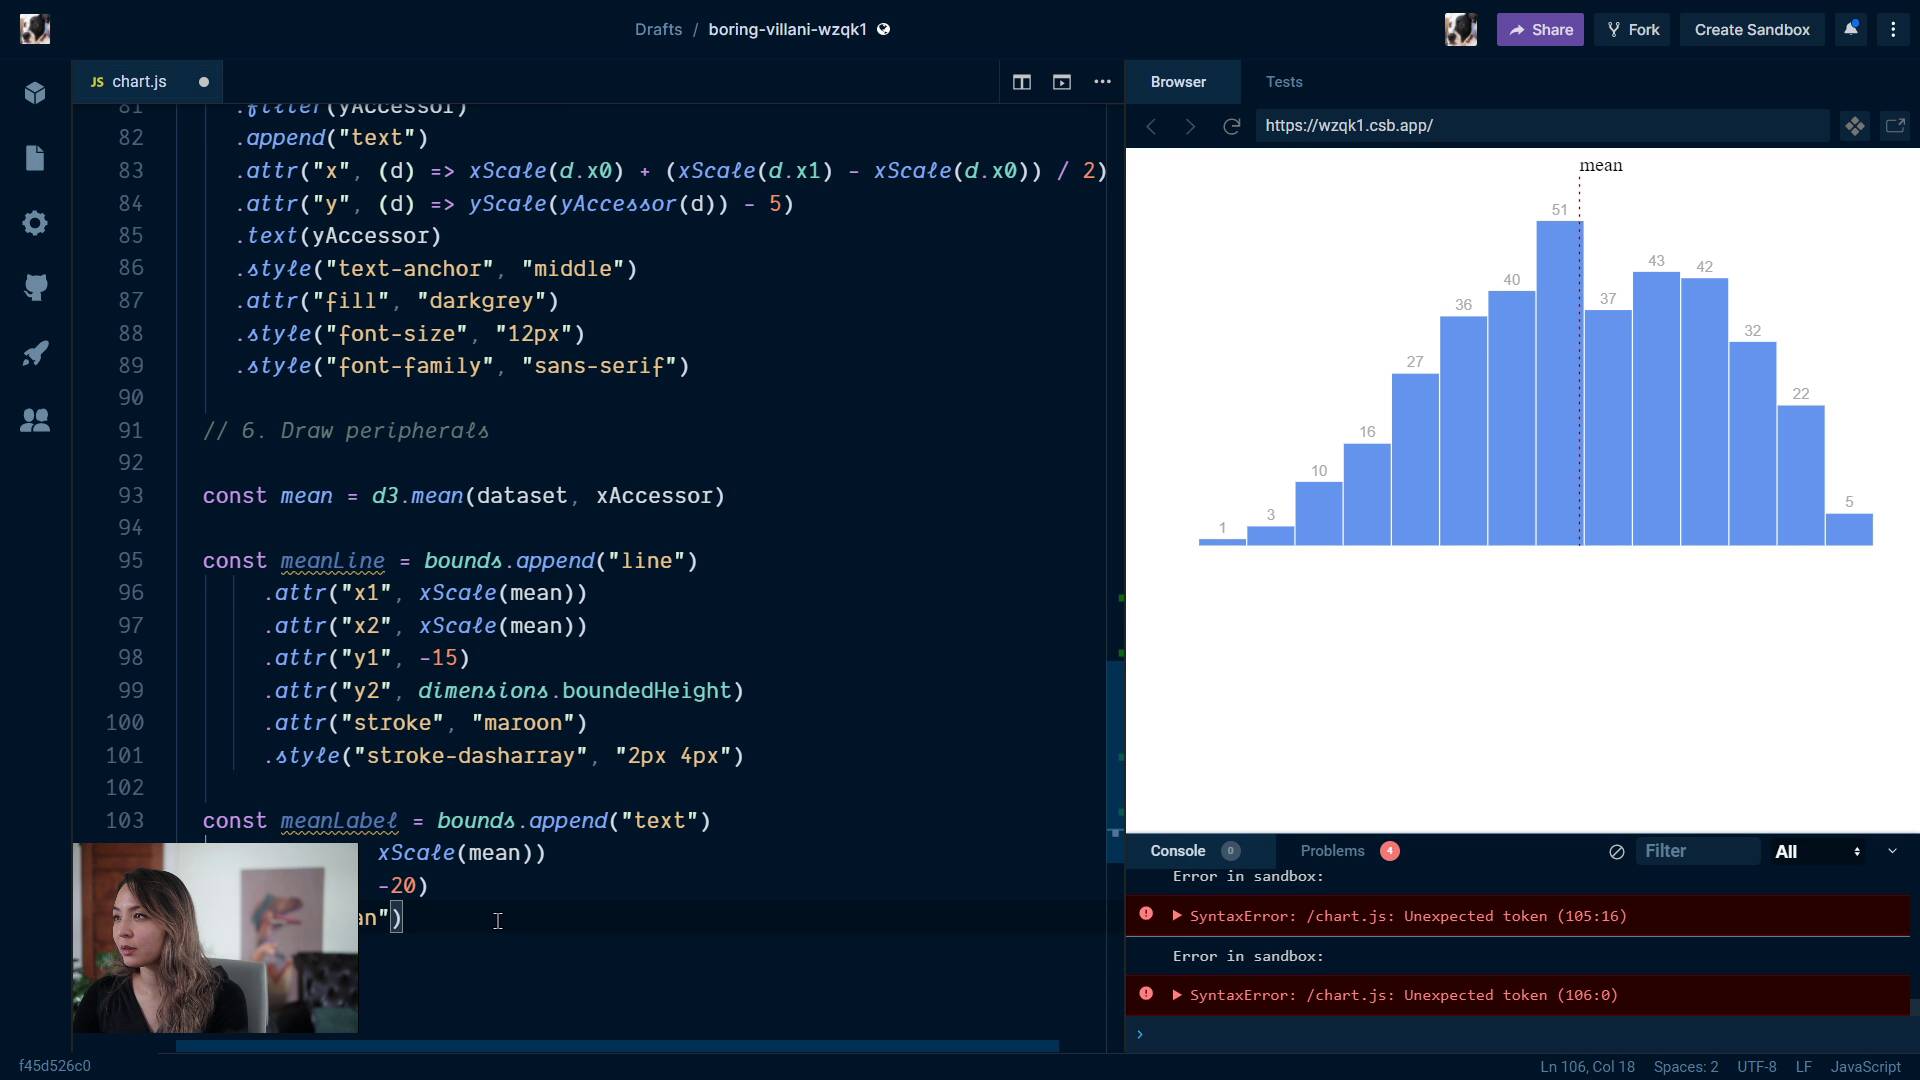Click the console Filter input field
This screenshot has width=1920, height=1080.
point(1697,851)
